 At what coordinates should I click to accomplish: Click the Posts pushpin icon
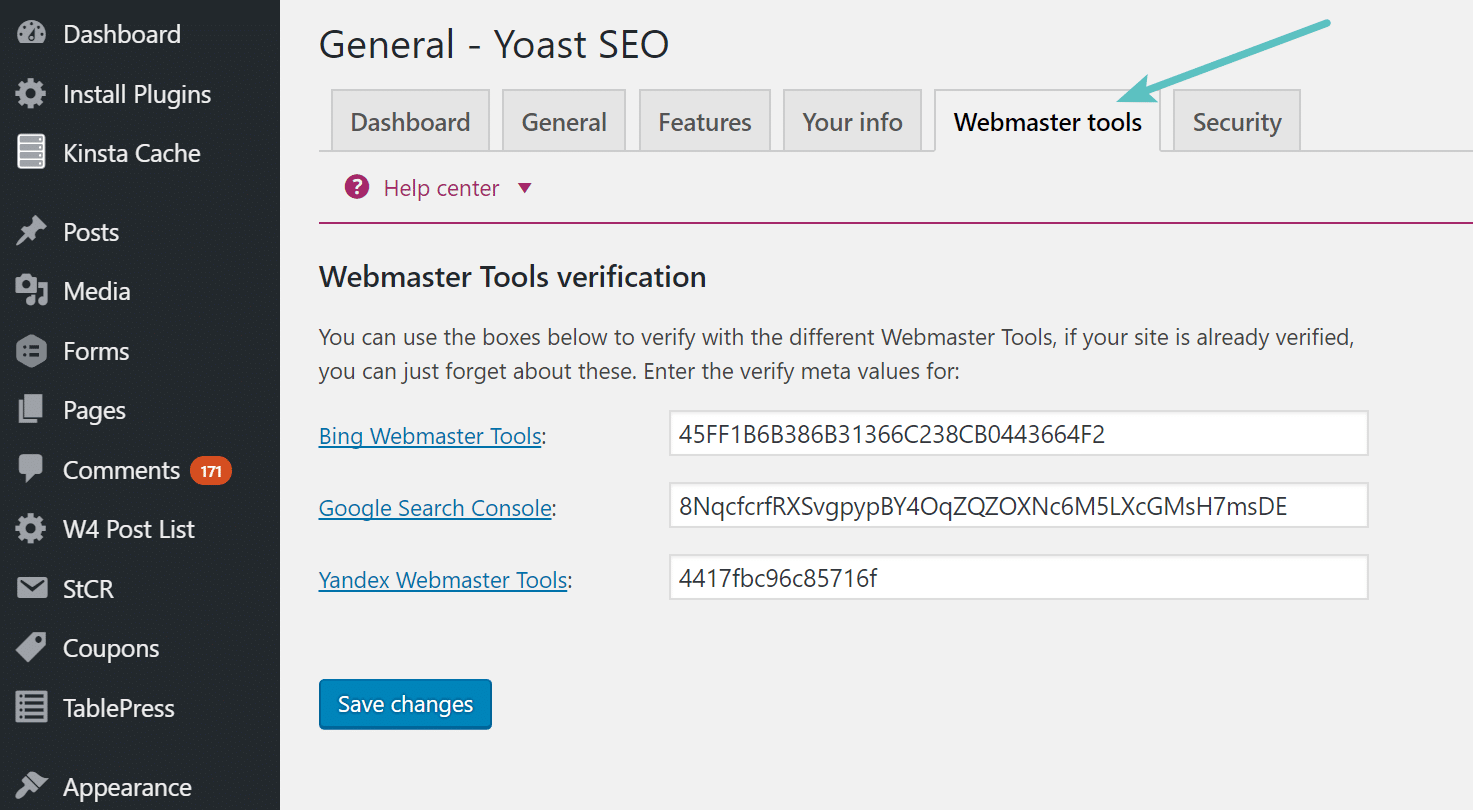click(x=31, y=232)
